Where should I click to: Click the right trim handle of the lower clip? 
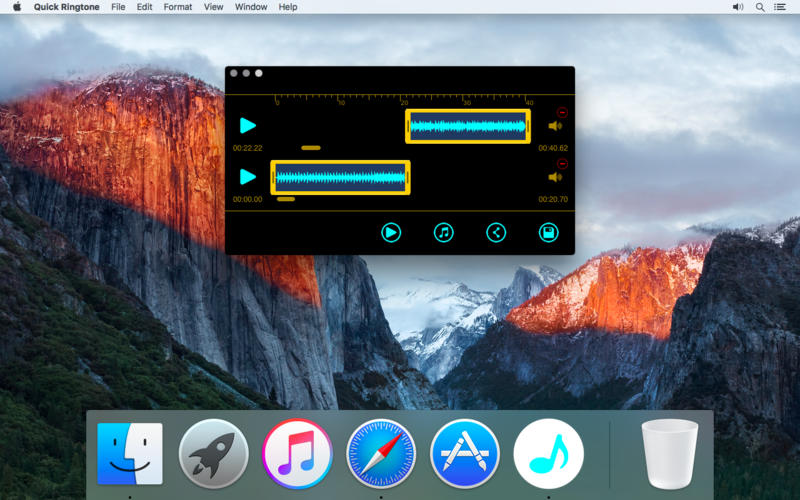408,177
